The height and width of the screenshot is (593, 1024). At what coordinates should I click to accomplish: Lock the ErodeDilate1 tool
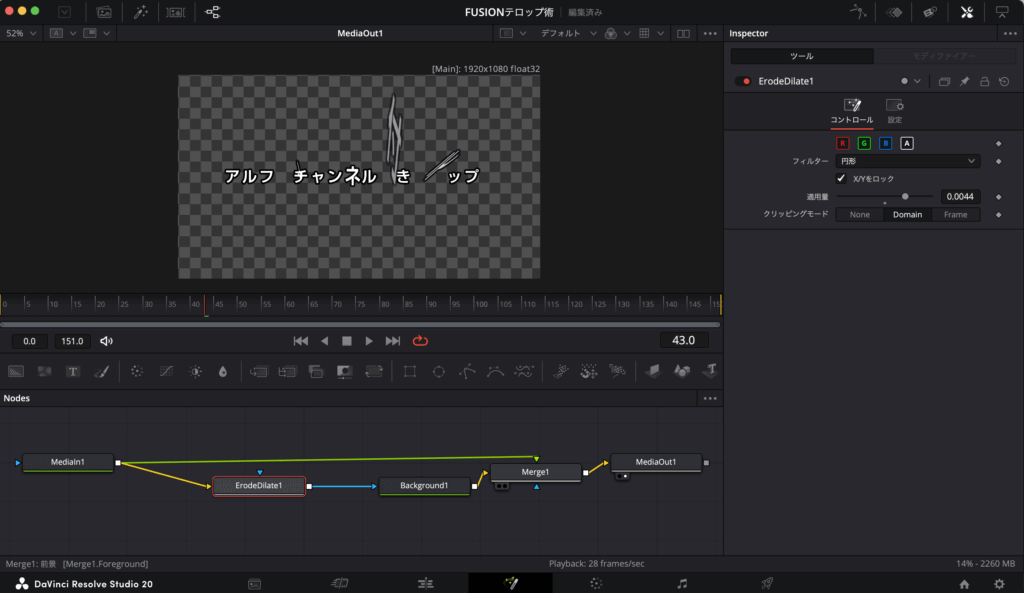(984, 81)
